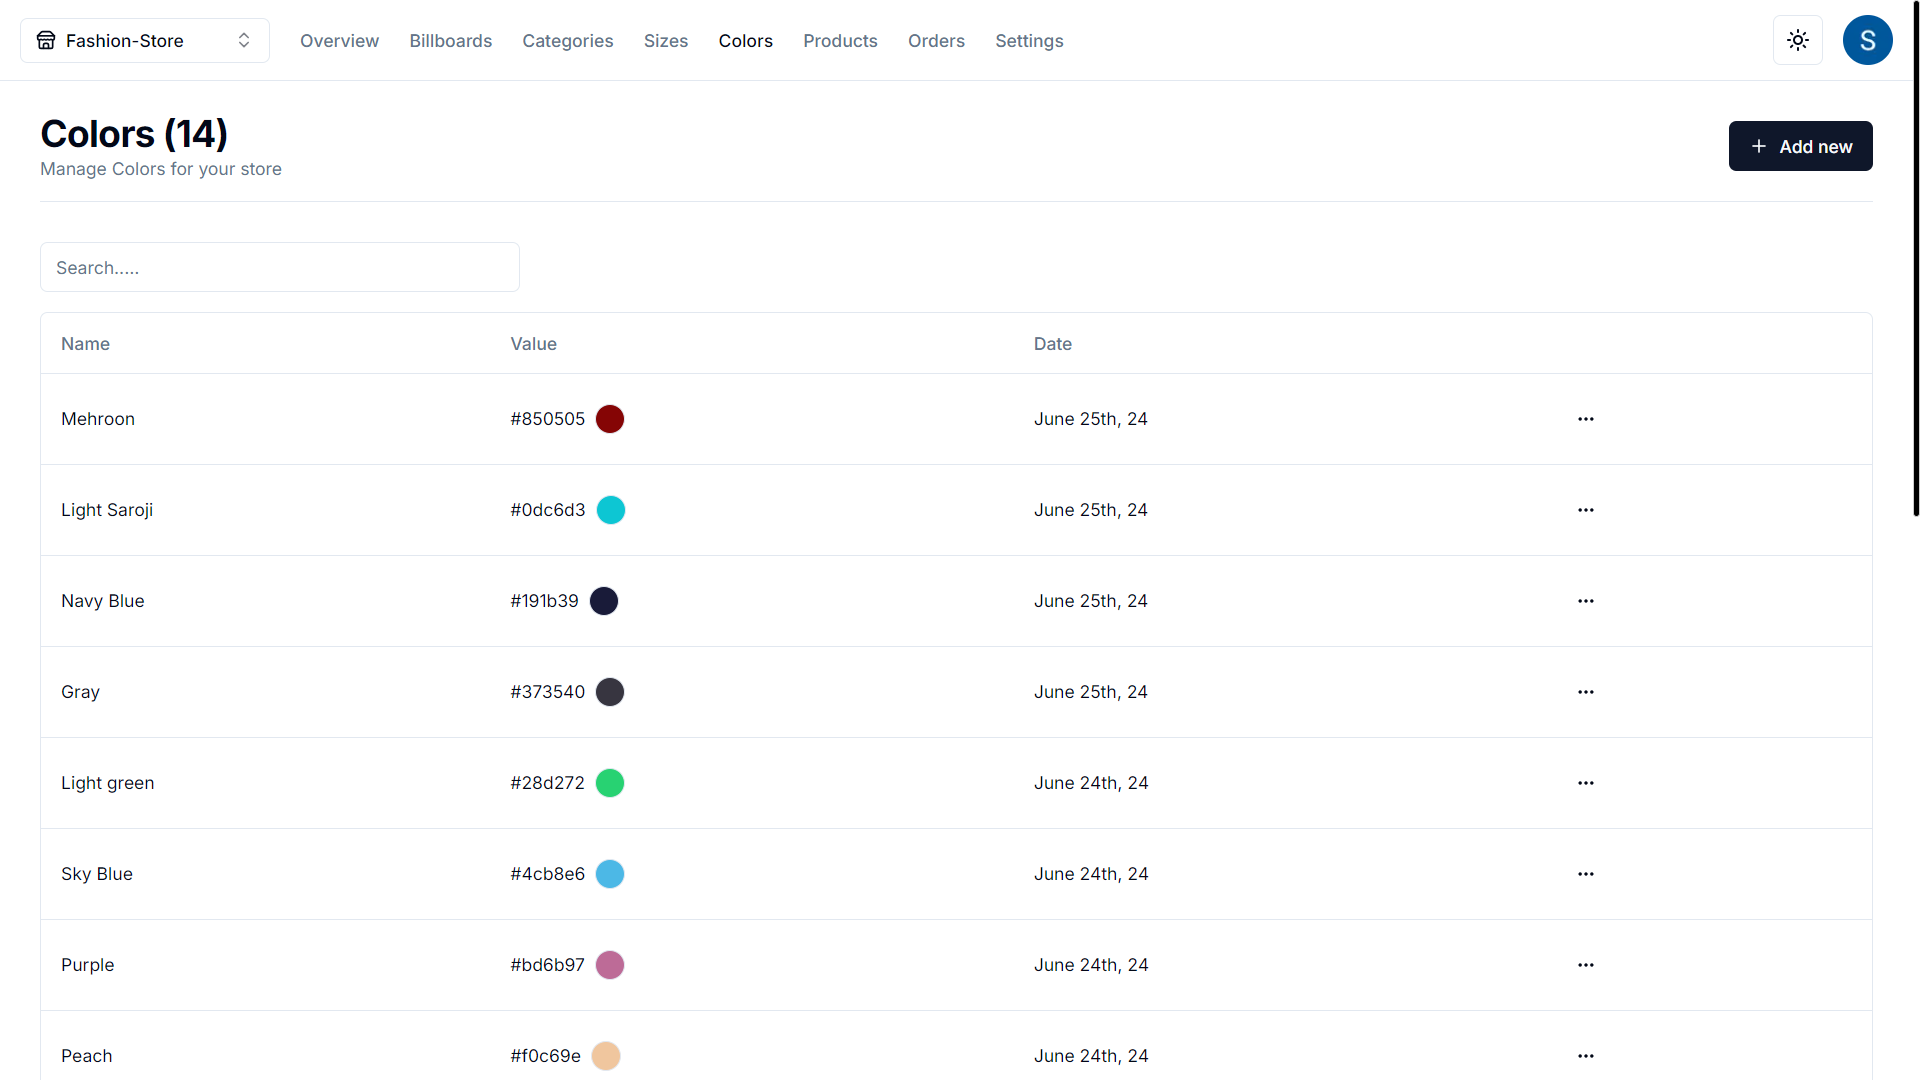Click the Purple color swatch
The width and height of the screenshot is (1920, 1080).
[x=610, y=965]
